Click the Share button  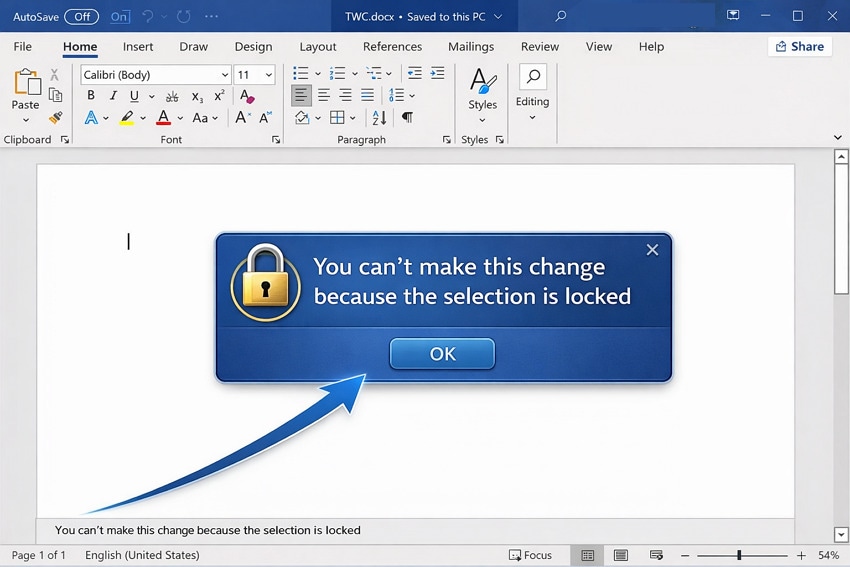(x=800, y=47)
